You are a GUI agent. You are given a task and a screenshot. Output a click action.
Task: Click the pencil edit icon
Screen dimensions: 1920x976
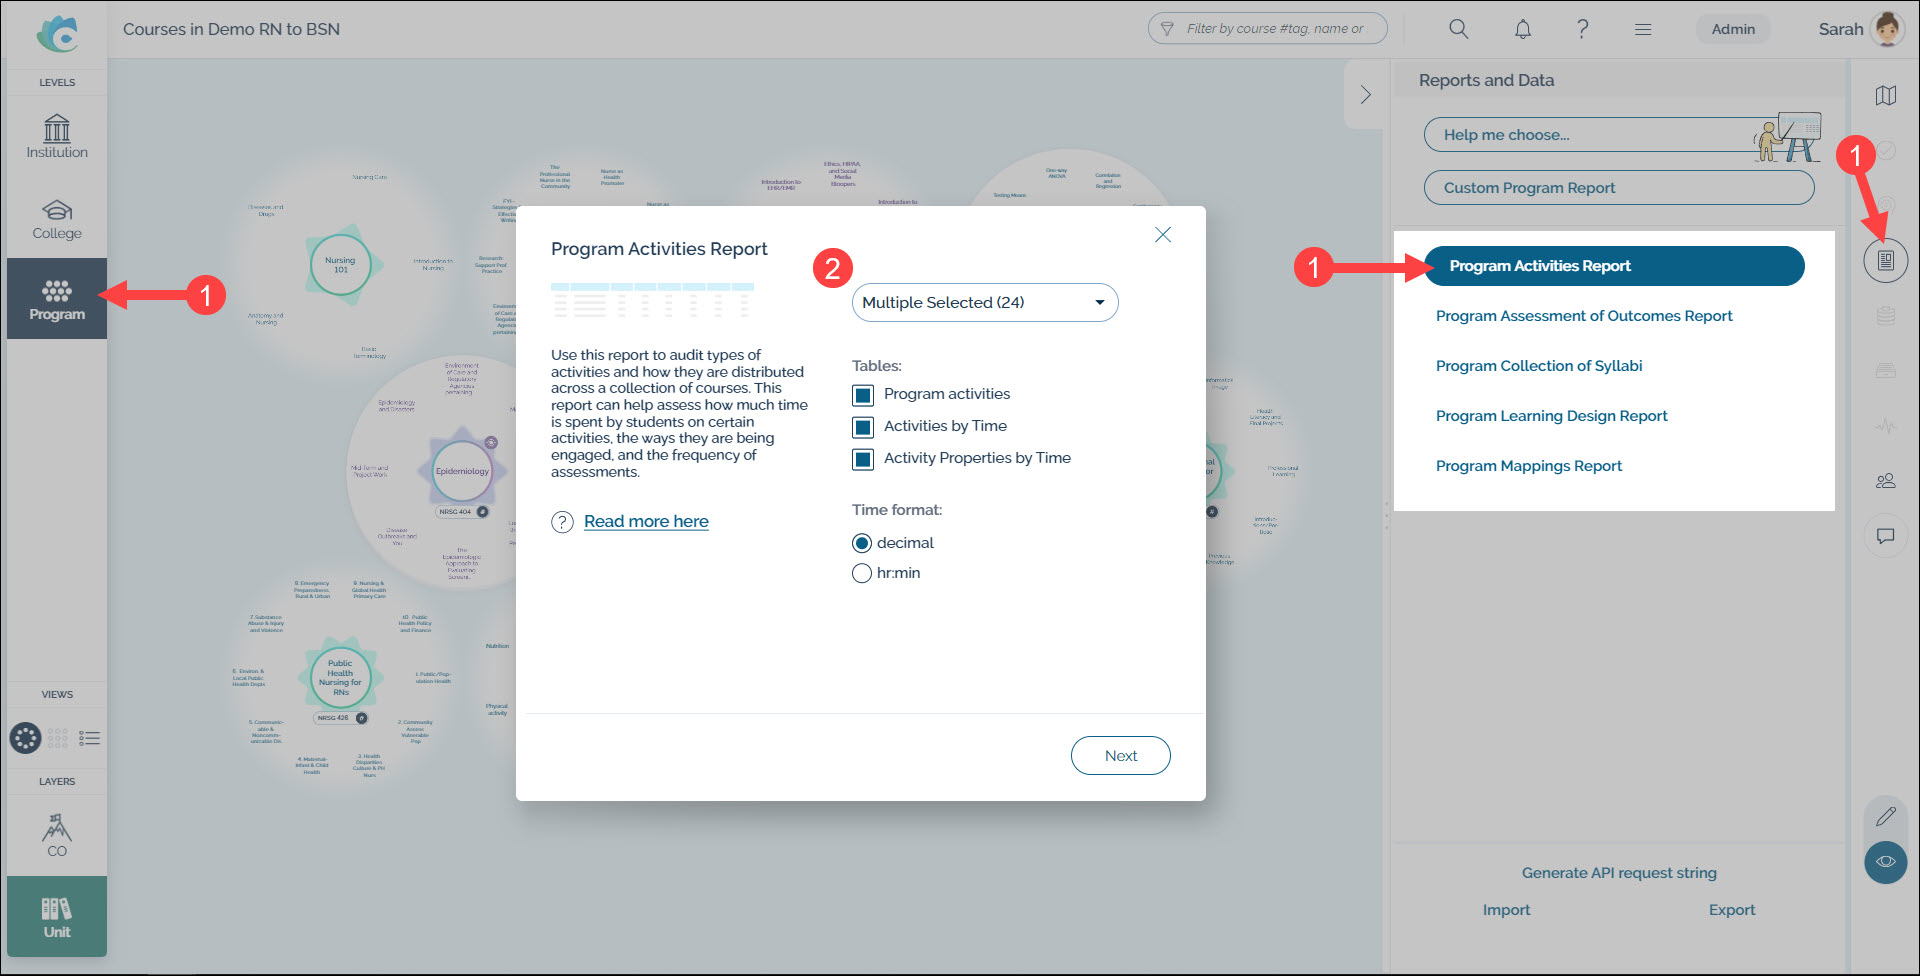click(x=1886, y=817)
